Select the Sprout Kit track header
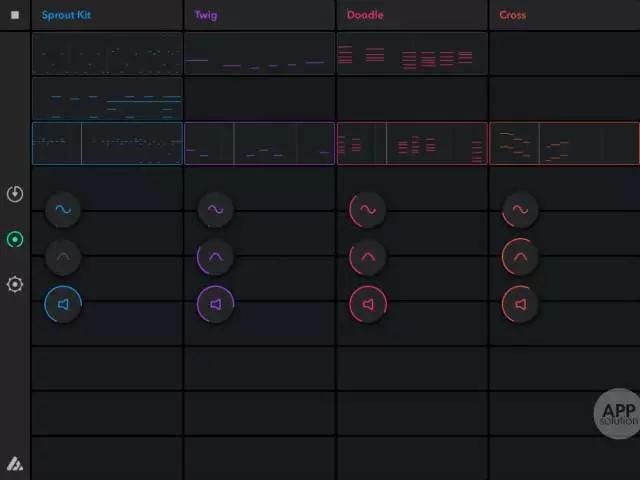The width and height of the screenshot is (640, 480). (x=107, y=15)
